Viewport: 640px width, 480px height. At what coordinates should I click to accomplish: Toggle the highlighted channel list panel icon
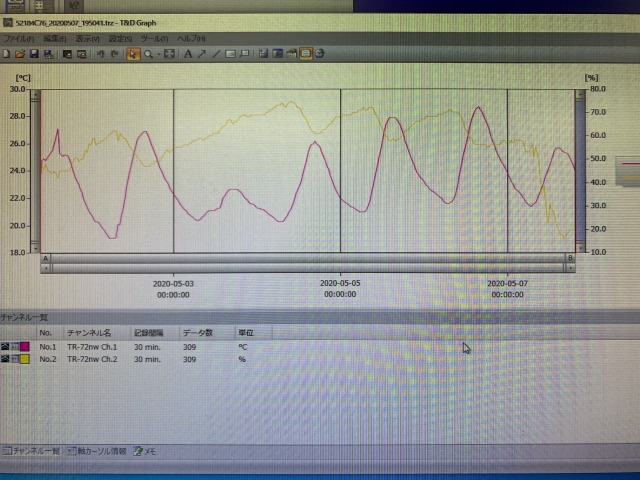(306, 54)
